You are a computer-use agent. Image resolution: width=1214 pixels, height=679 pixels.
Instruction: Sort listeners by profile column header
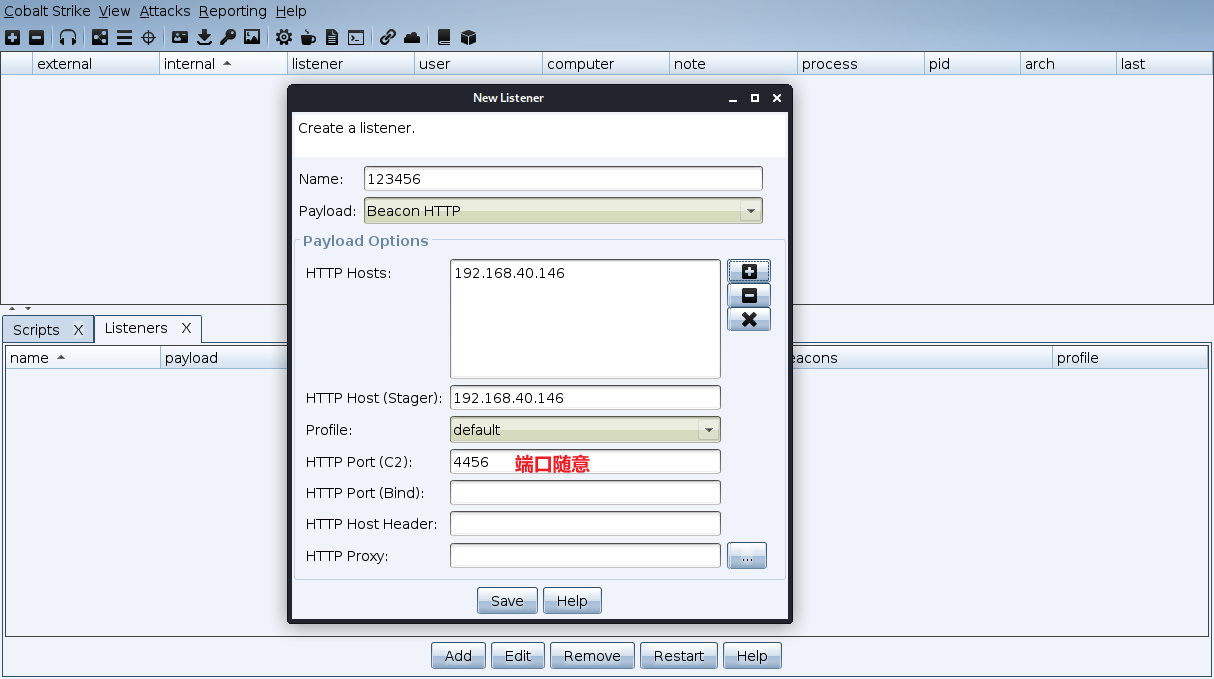[x=1131, y=358]
